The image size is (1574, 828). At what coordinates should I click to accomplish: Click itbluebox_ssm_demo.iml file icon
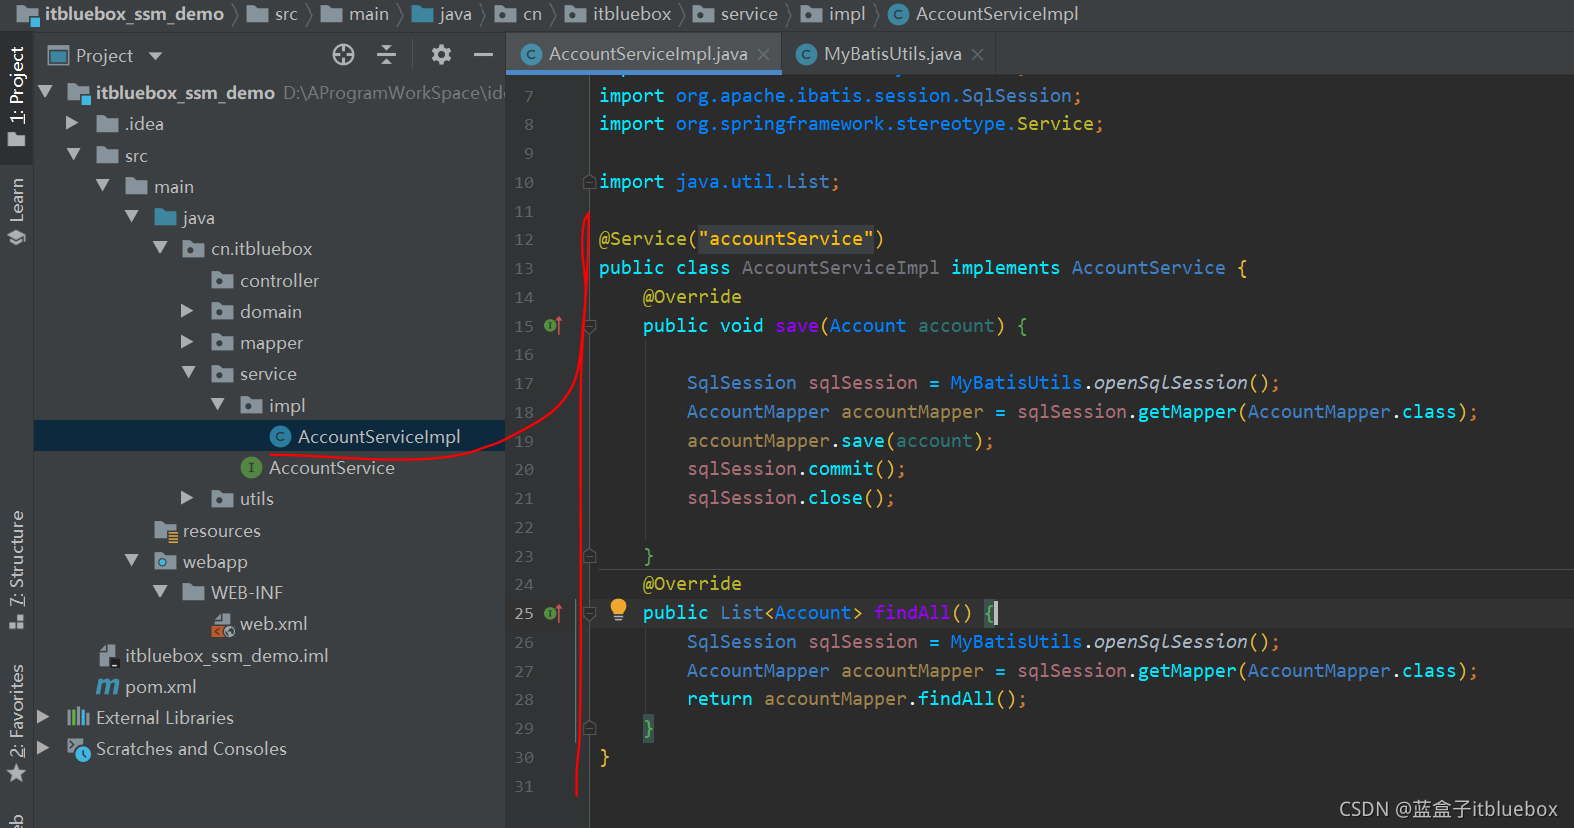pyautogui.click(x=108, y=656)
